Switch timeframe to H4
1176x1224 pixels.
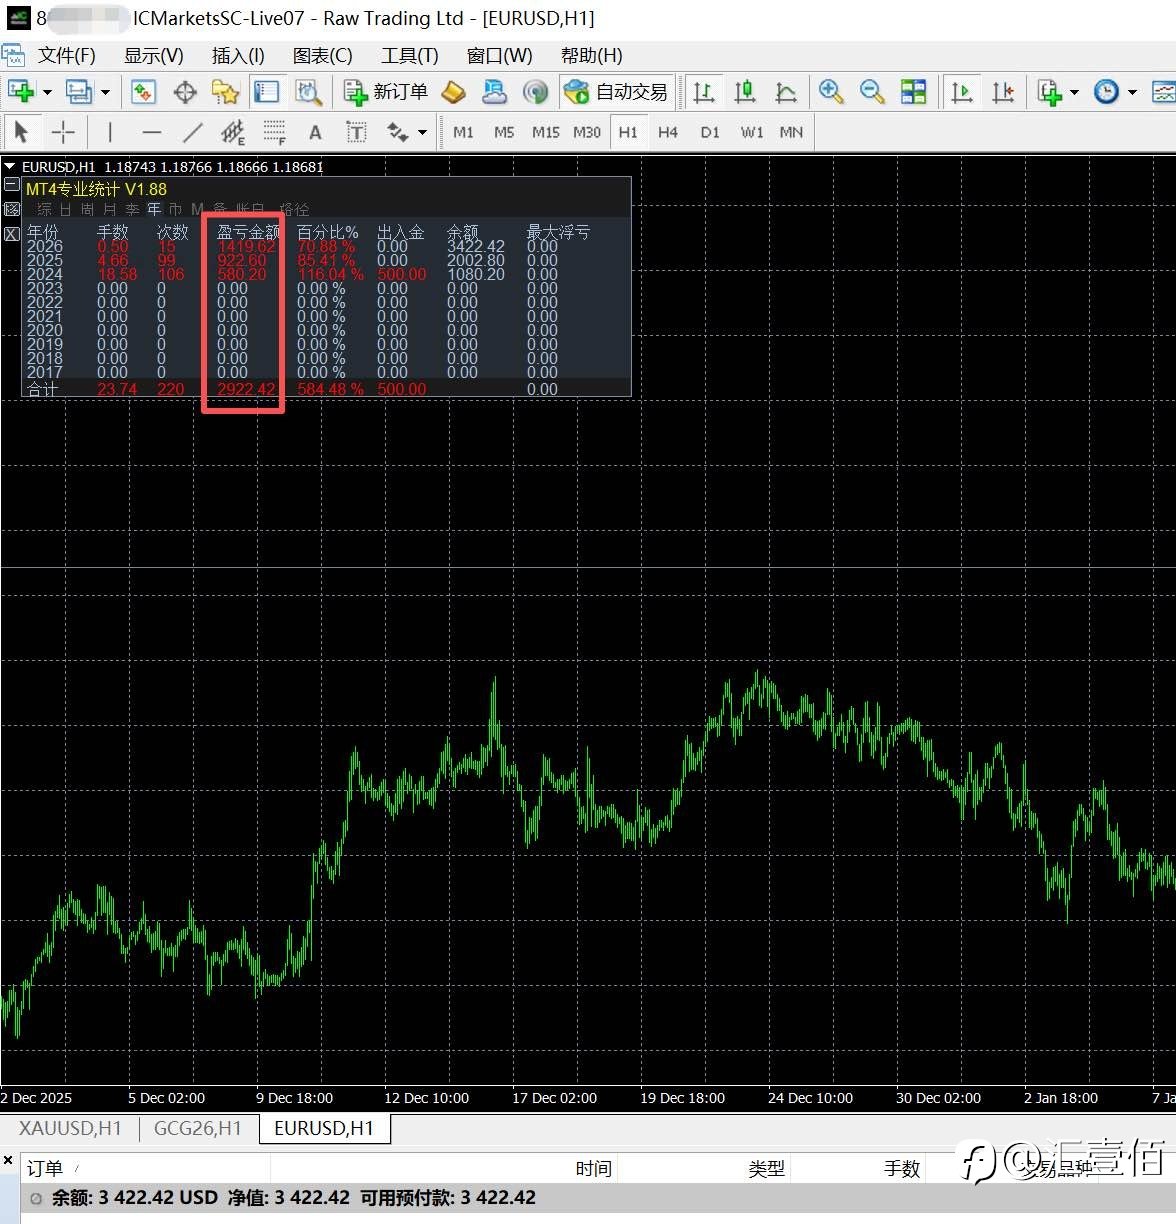[668, 132]
